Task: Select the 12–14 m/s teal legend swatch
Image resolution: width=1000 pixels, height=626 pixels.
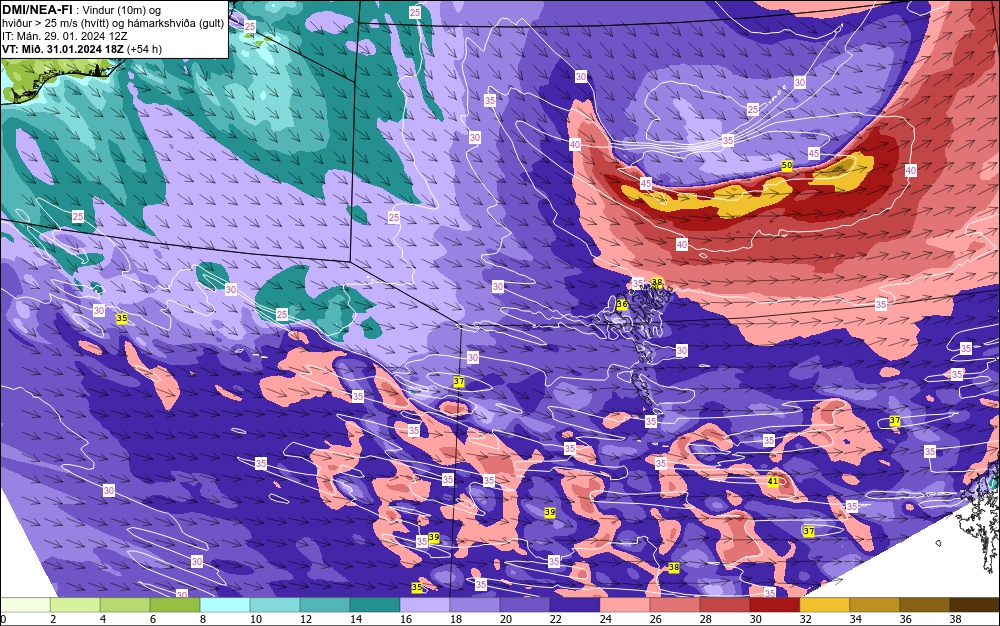Action: click(x=325, y=605)
